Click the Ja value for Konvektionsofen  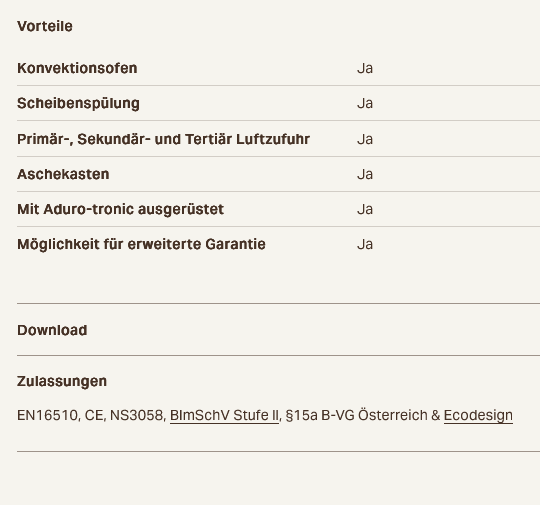(365, 68)
